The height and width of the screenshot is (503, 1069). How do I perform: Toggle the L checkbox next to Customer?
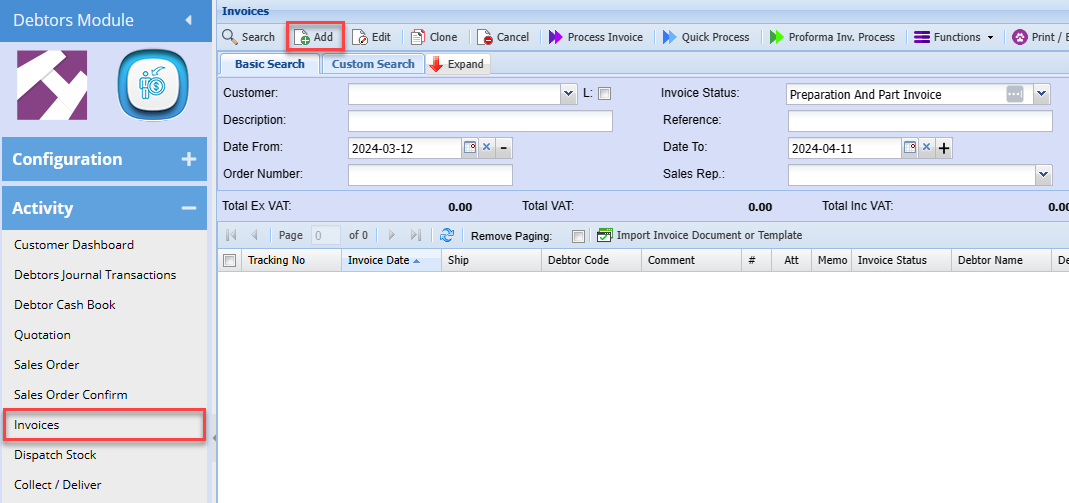pos(604,94)
